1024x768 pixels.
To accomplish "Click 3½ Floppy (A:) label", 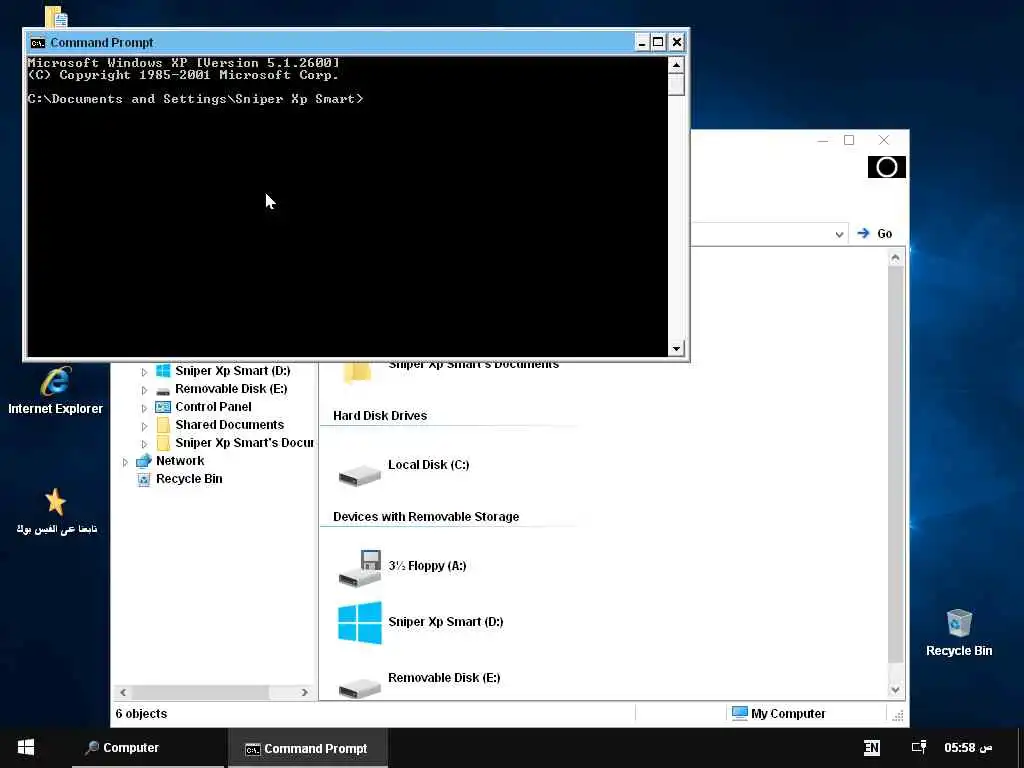I will [x=427, y=566].
